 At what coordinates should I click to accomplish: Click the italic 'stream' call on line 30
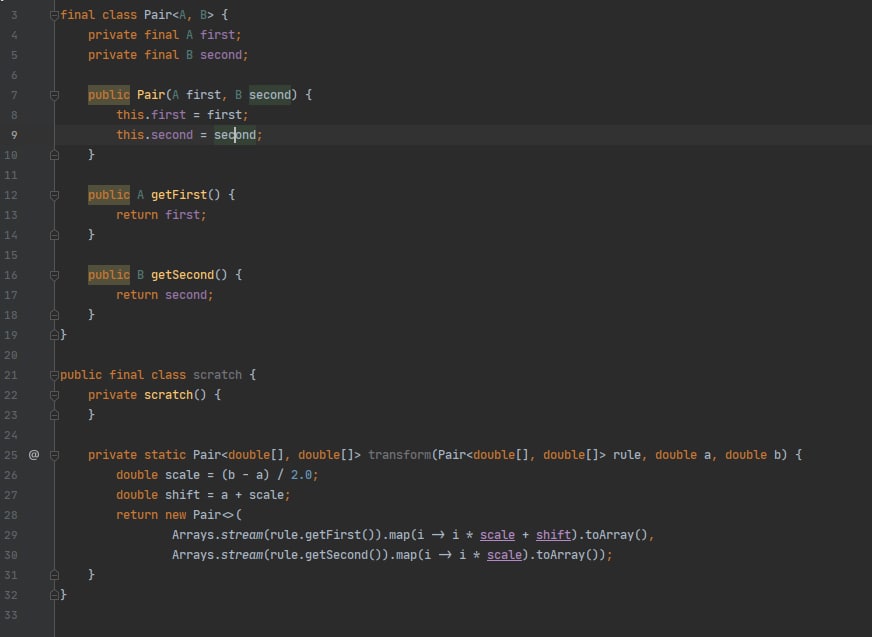click(241, 555)
